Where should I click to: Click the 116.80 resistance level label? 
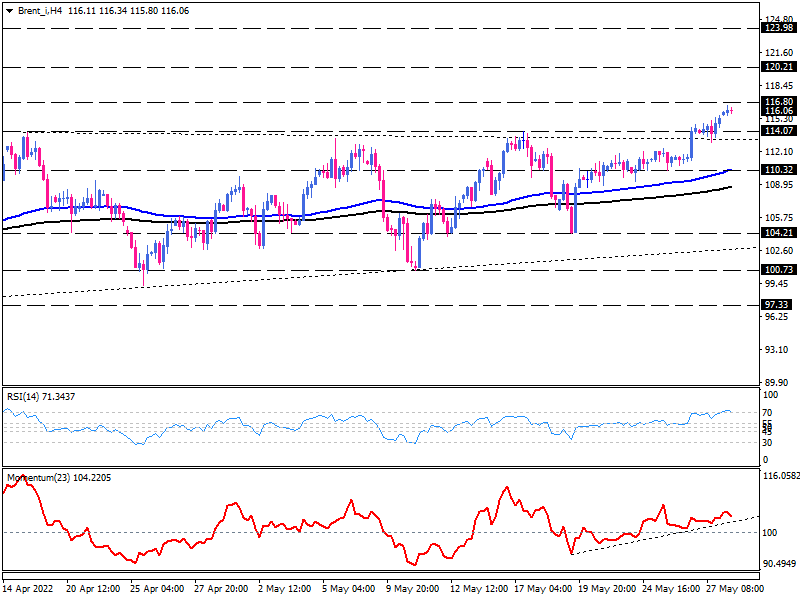pyautogui.click(x=777, y=102)
